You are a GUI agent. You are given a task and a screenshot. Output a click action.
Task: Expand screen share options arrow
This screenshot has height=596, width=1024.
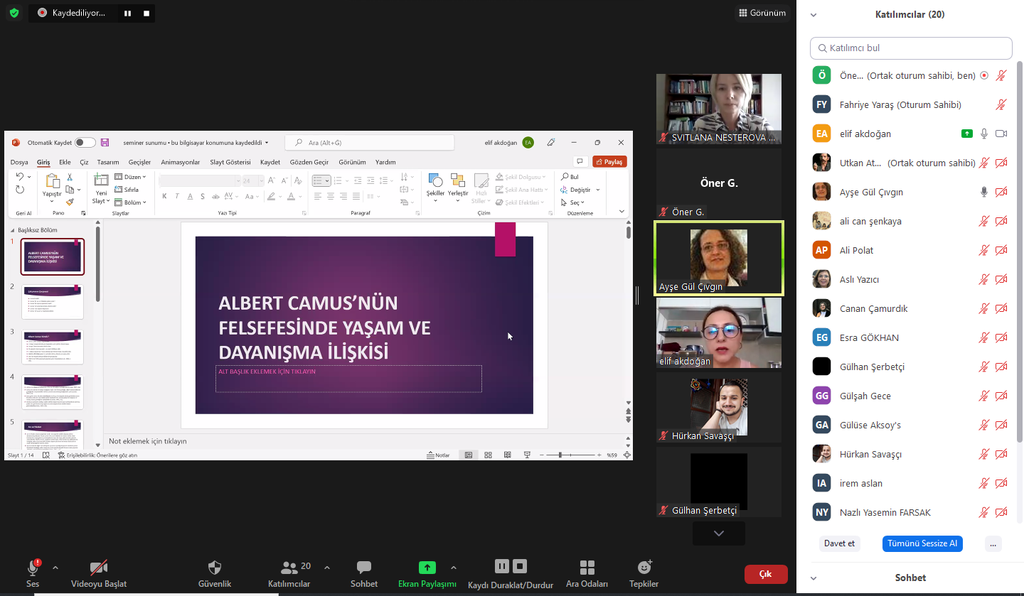point(454,568)
